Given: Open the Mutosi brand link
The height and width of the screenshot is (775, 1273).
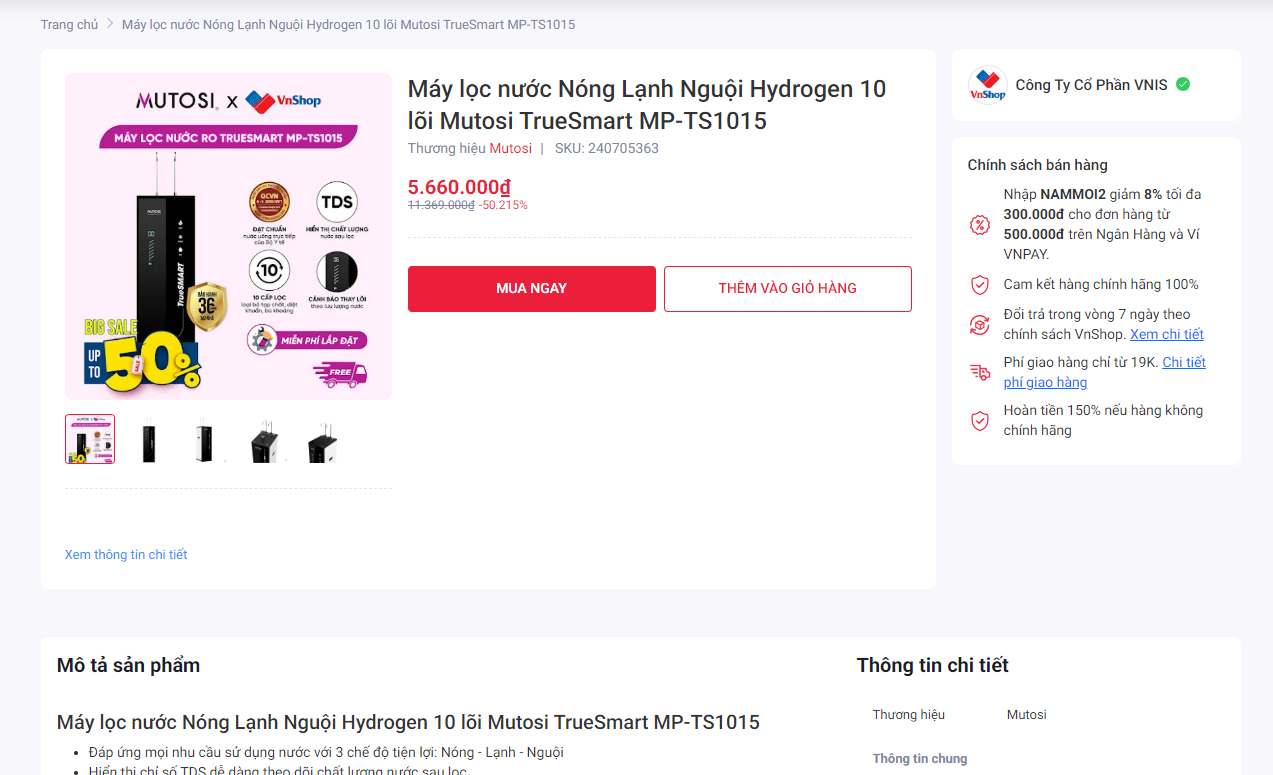Looking at the screenshot, I should pos(510,148).
